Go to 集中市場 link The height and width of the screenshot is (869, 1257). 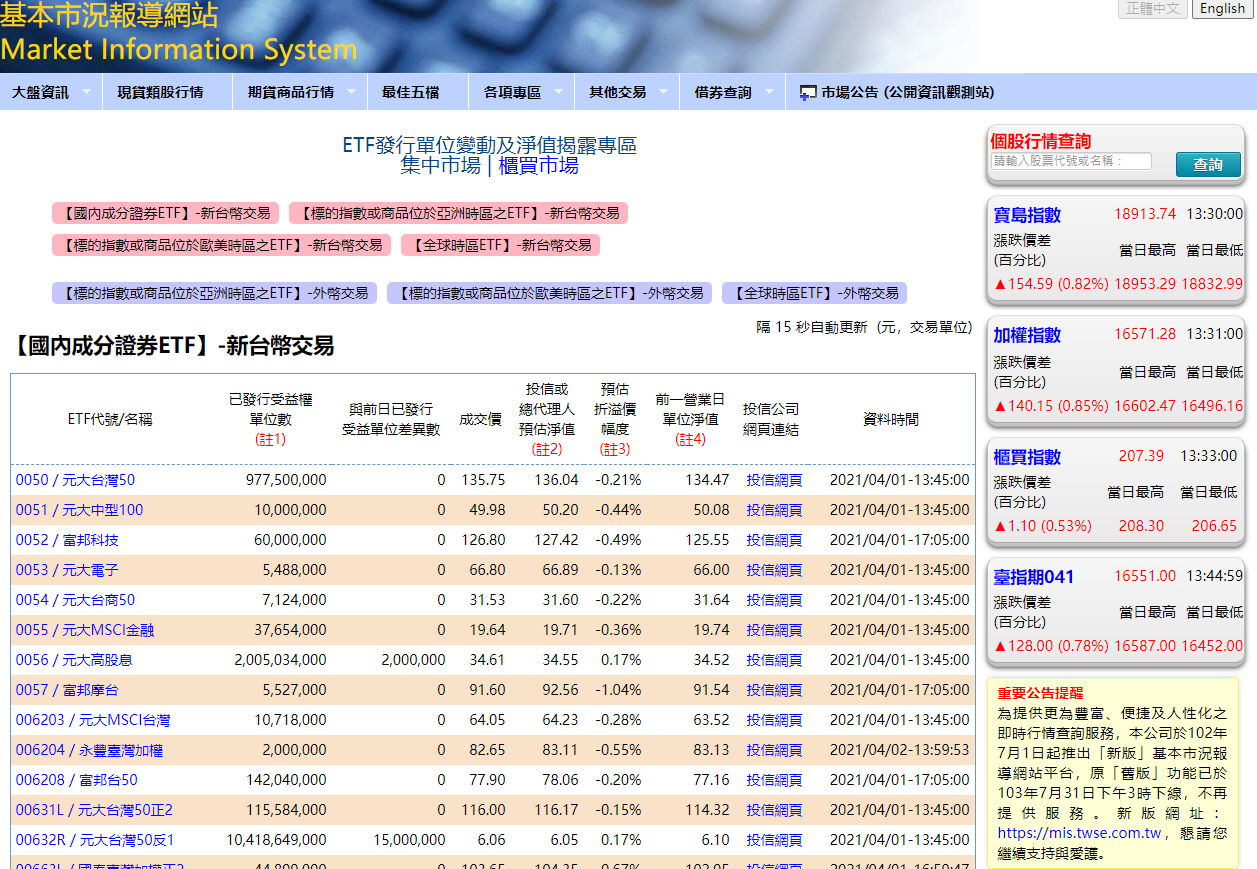point(440,166)
